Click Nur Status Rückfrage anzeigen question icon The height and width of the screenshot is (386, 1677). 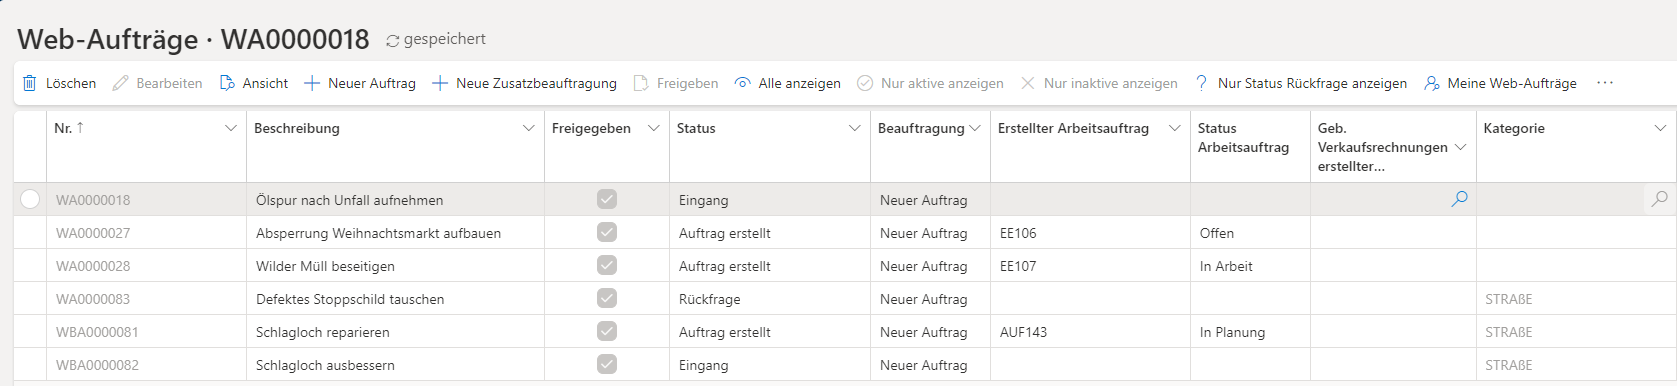click(1201, 83)
